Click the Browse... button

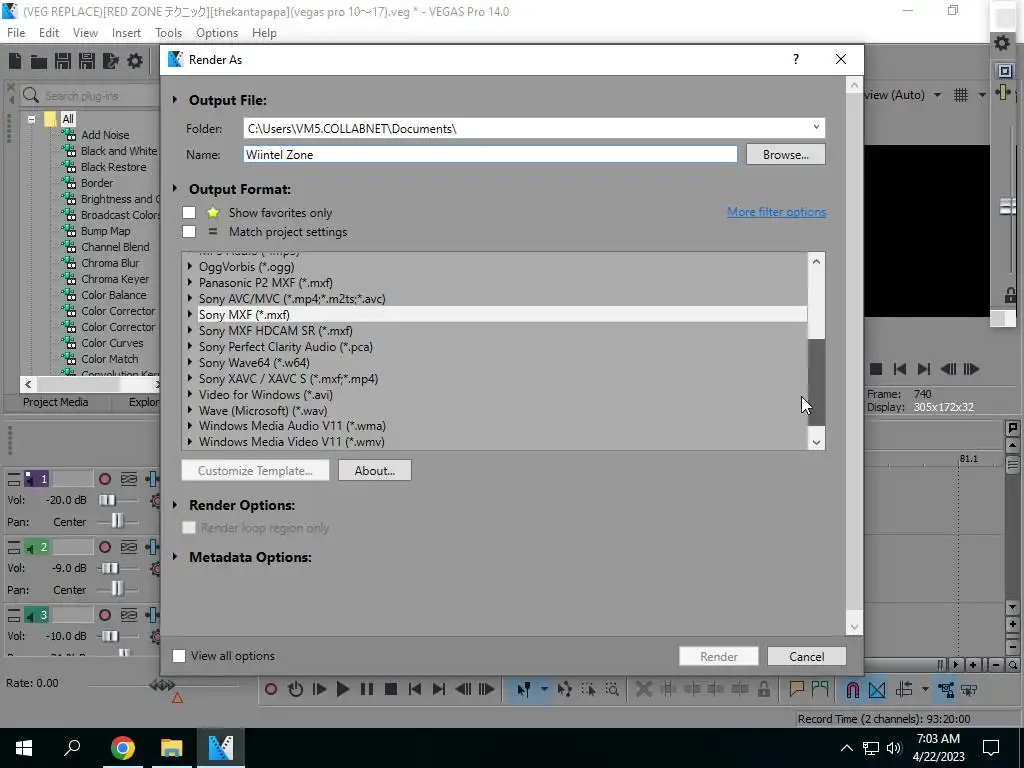pyautogui.click(x=786, y=155)
